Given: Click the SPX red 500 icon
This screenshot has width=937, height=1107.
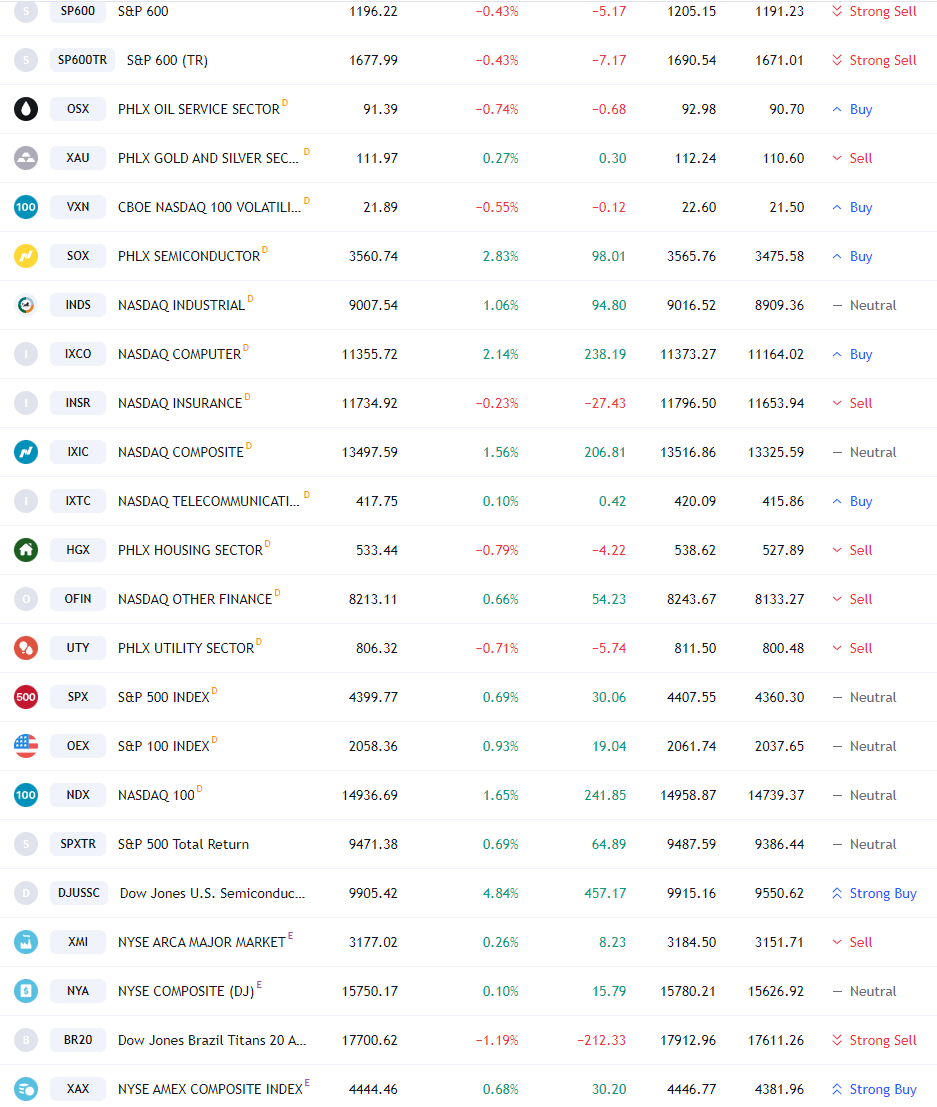Looking at the screenshot, I should 26,697.
